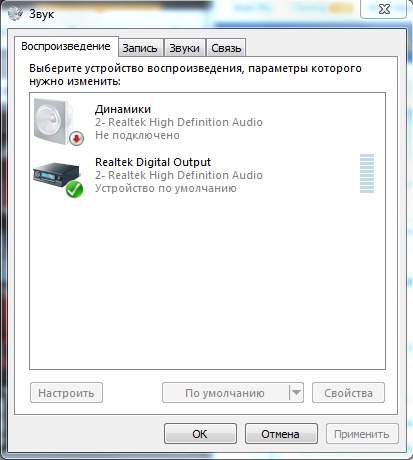The image size is (413, 460).
Task: Click the red not-connected arrow badge
Action: pos(76,138)
